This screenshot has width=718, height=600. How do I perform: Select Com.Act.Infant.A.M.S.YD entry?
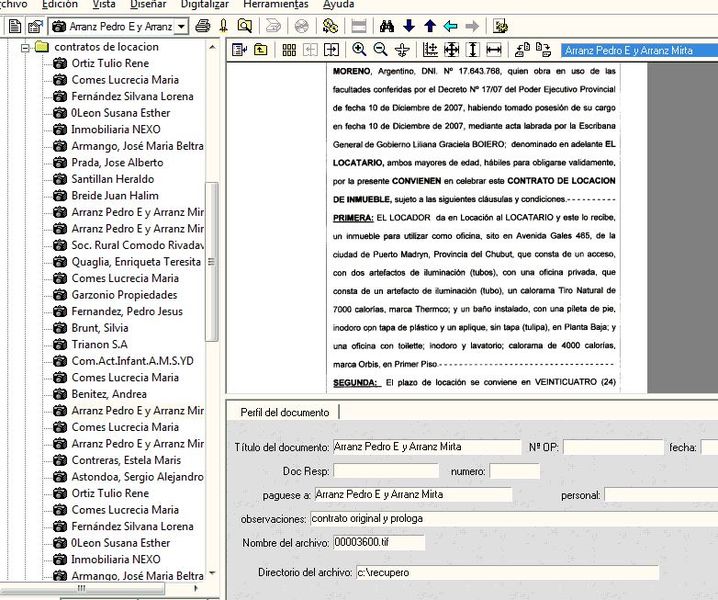point(132,361)
